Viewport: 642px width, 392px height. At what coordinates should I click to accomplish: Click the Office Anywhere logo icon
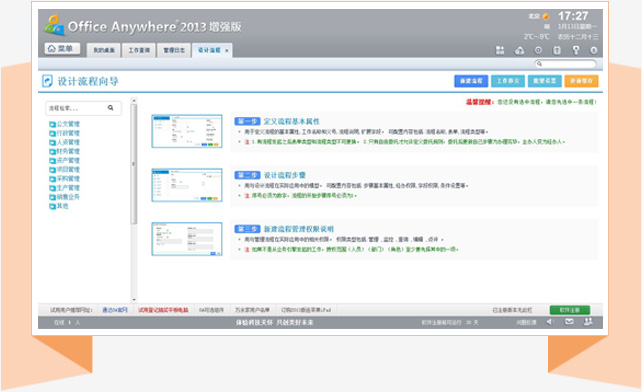point(54,25)
